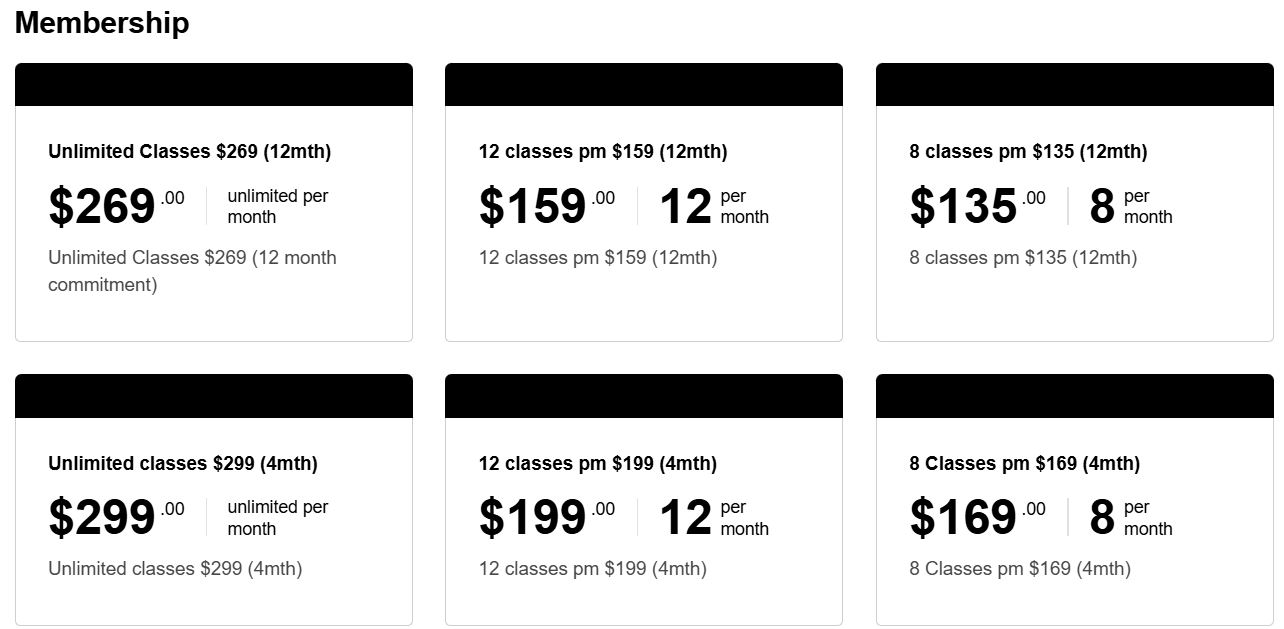
Task: Click black header of $169 membership card
Action: 1075,396
